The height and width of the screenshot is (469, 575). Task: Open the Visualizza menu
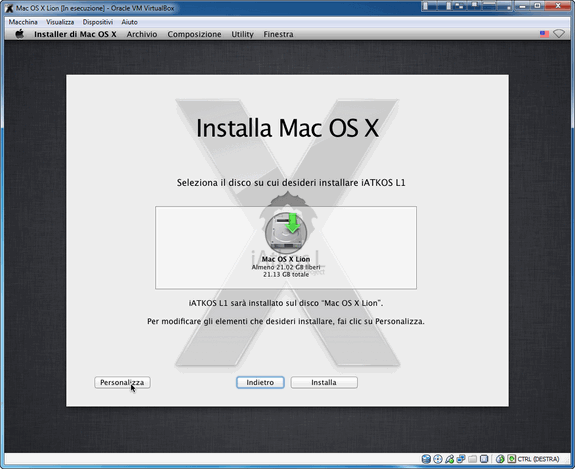(60, 22)
